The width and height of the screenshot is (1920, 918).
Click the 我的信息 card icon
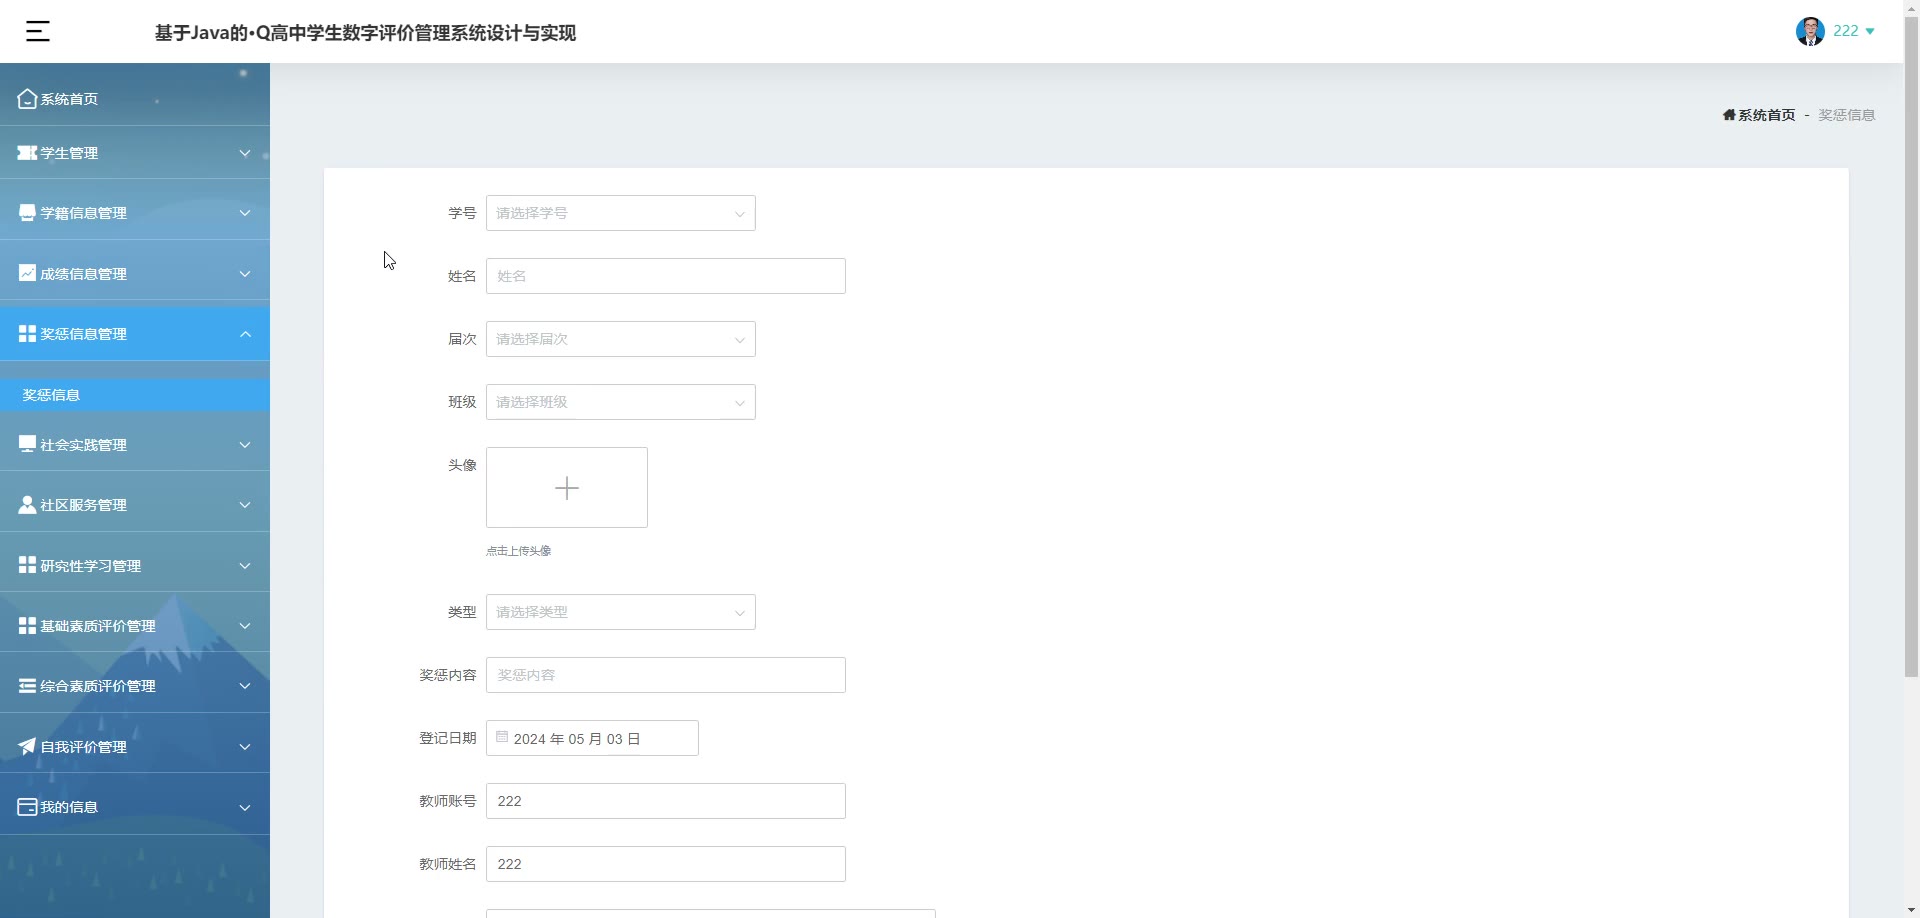[27, 807]
